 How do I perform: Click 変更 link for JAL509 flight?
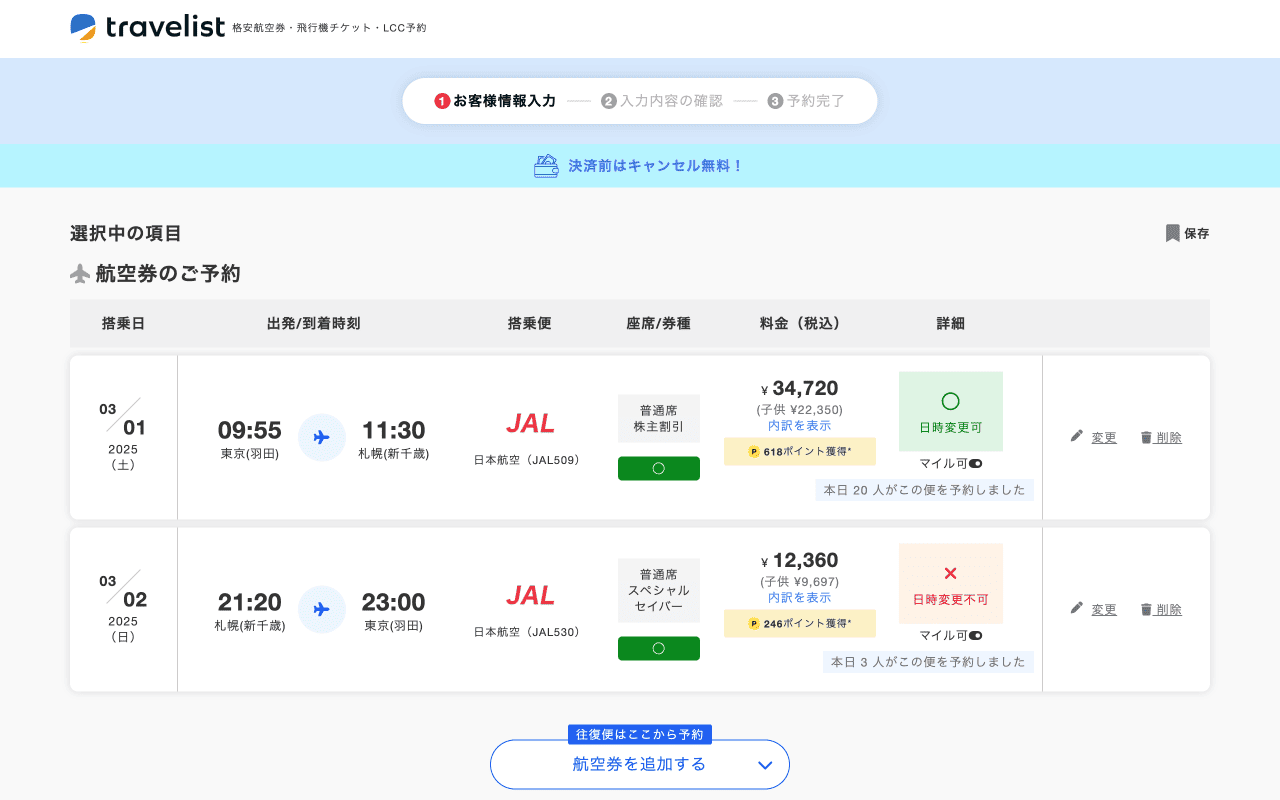click(x=1104, y=437)
